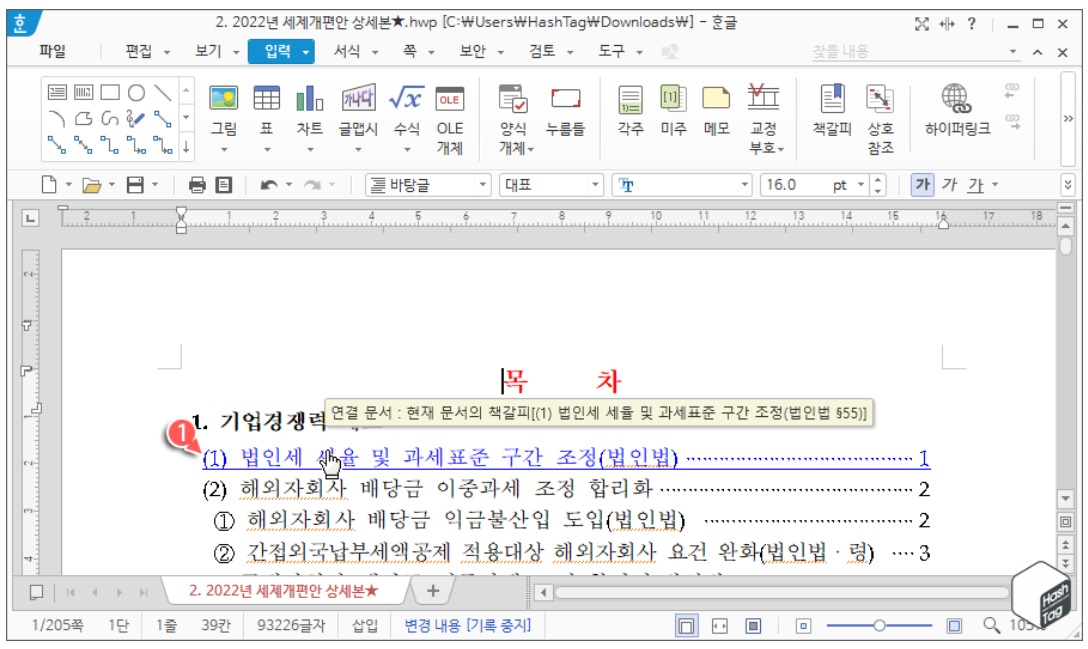Collapse ribbon with up chevron
1088x649 pixels.
click(x=1037, y=52)
